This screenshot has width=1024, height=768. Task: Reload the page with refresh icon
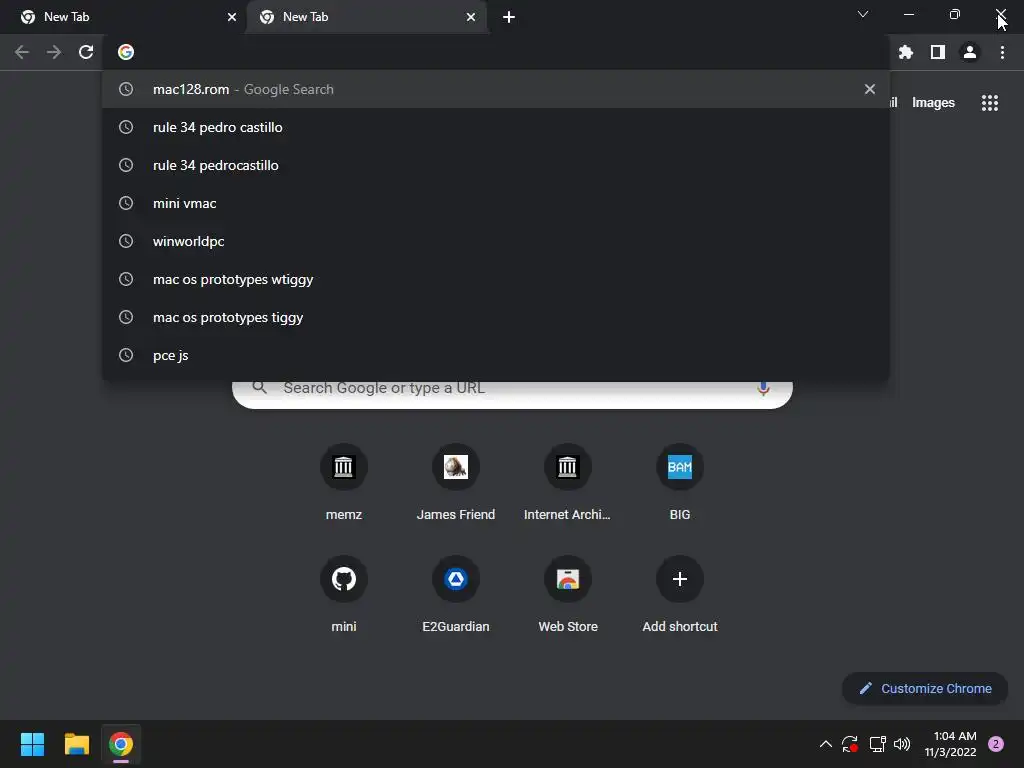coord(86,52)
